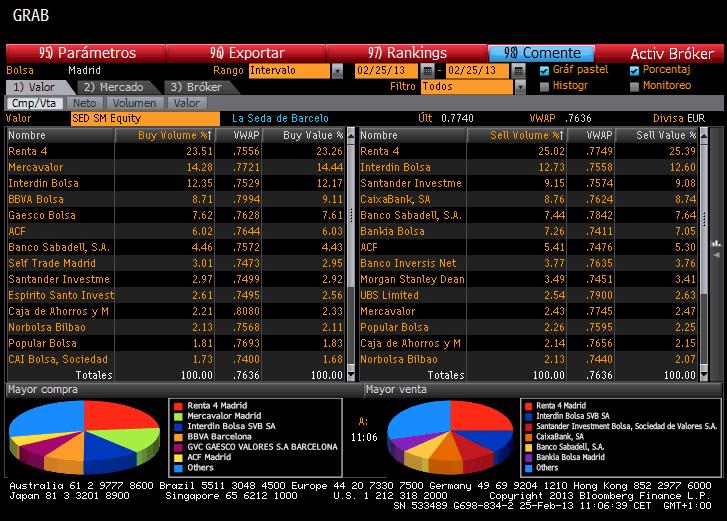
Task: Click green Mercavalor Madrid legend swatch
Action: [x=178, y=416]
